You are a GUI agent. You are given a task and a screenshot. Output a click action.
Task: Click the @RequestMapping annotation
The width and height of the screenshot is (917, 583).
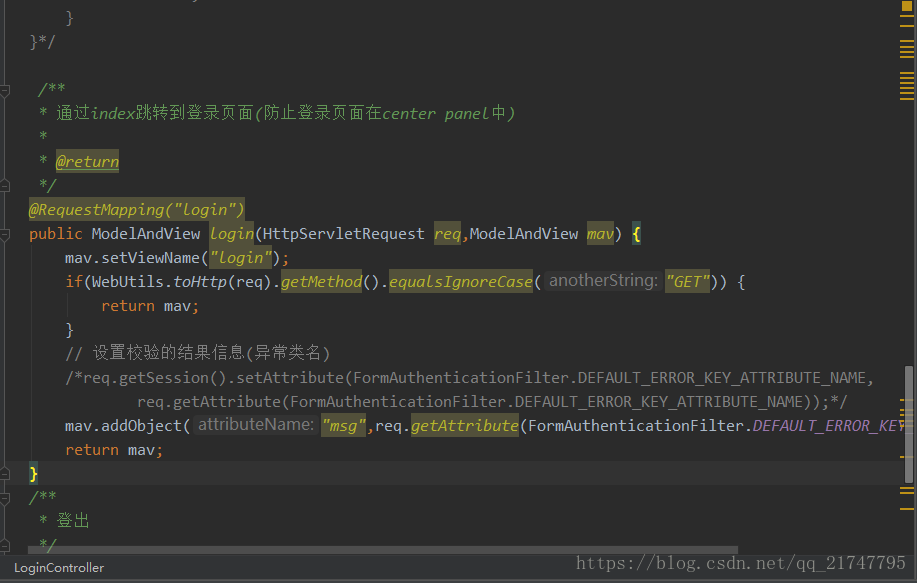[x=136, y=210]
